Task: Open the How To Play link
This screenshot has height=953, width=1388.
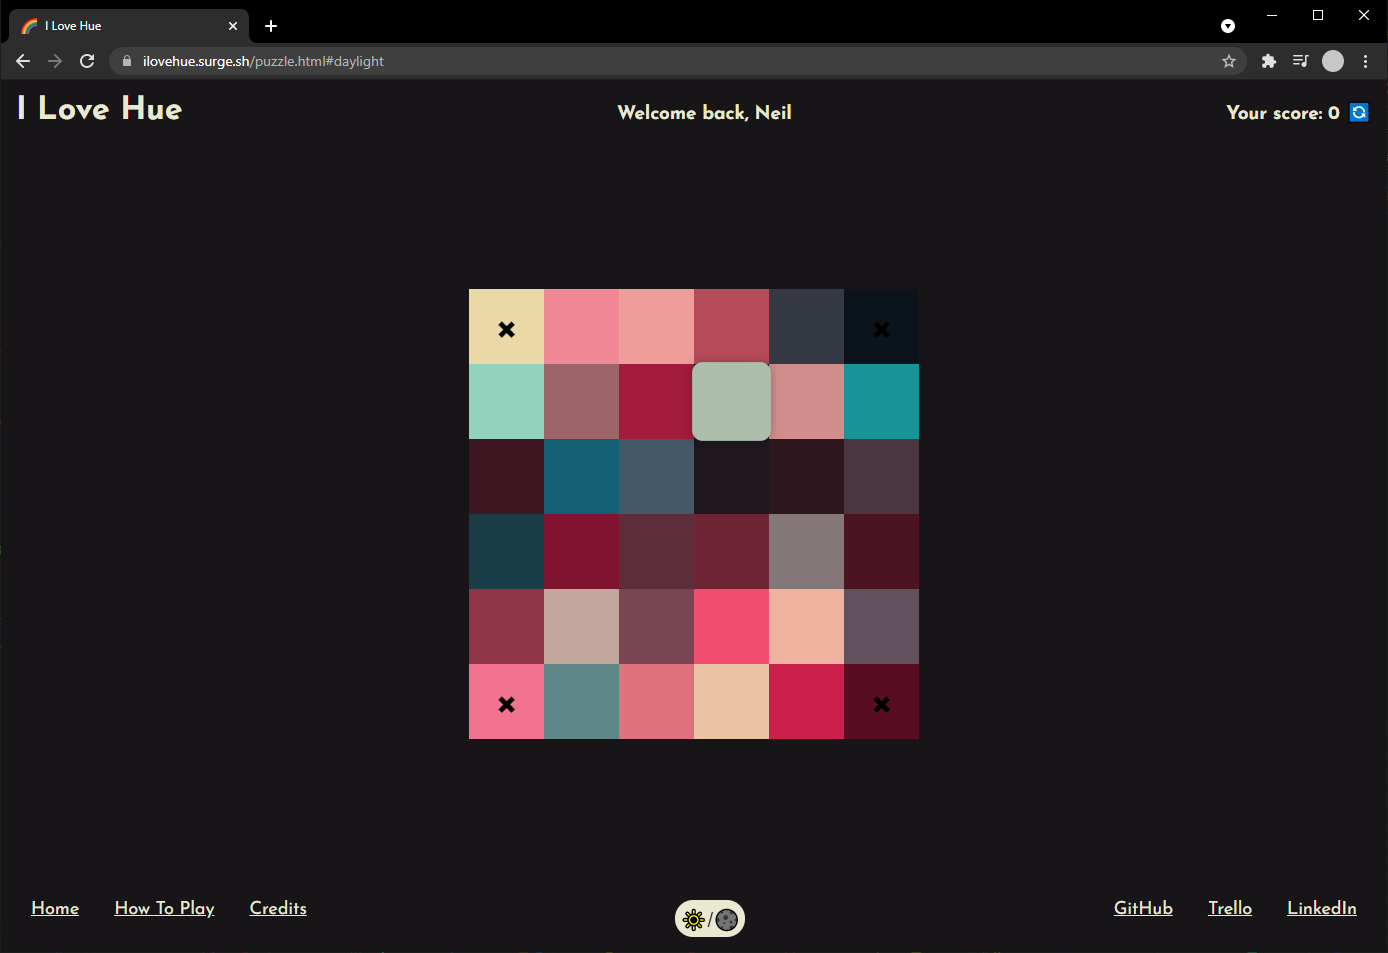Action: 165,908
